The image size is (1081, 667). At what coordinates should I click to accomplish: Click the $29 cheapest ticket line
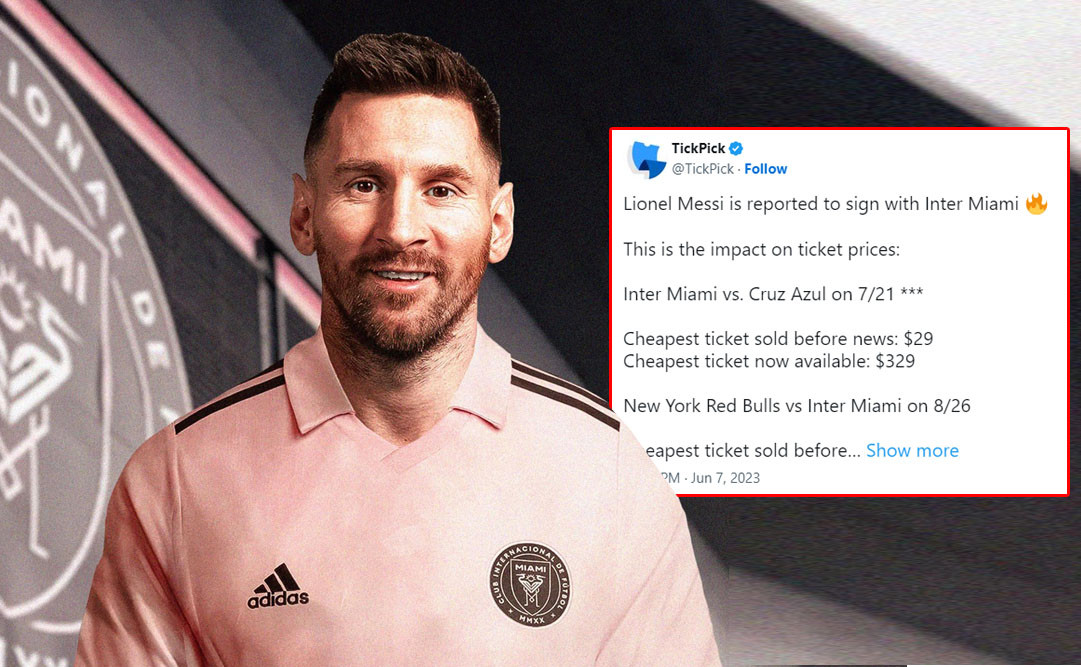778,339
